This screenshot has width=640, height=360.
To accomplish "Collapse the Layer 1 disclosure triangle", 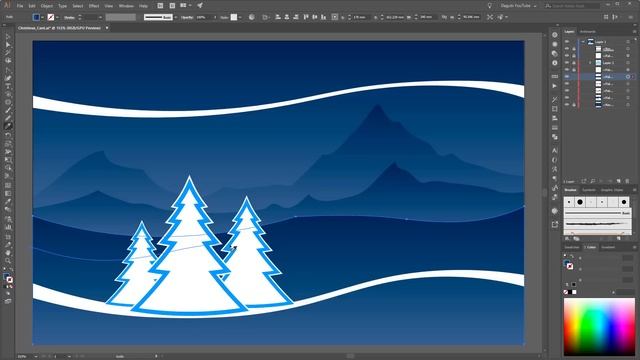I will click(583, 42).
